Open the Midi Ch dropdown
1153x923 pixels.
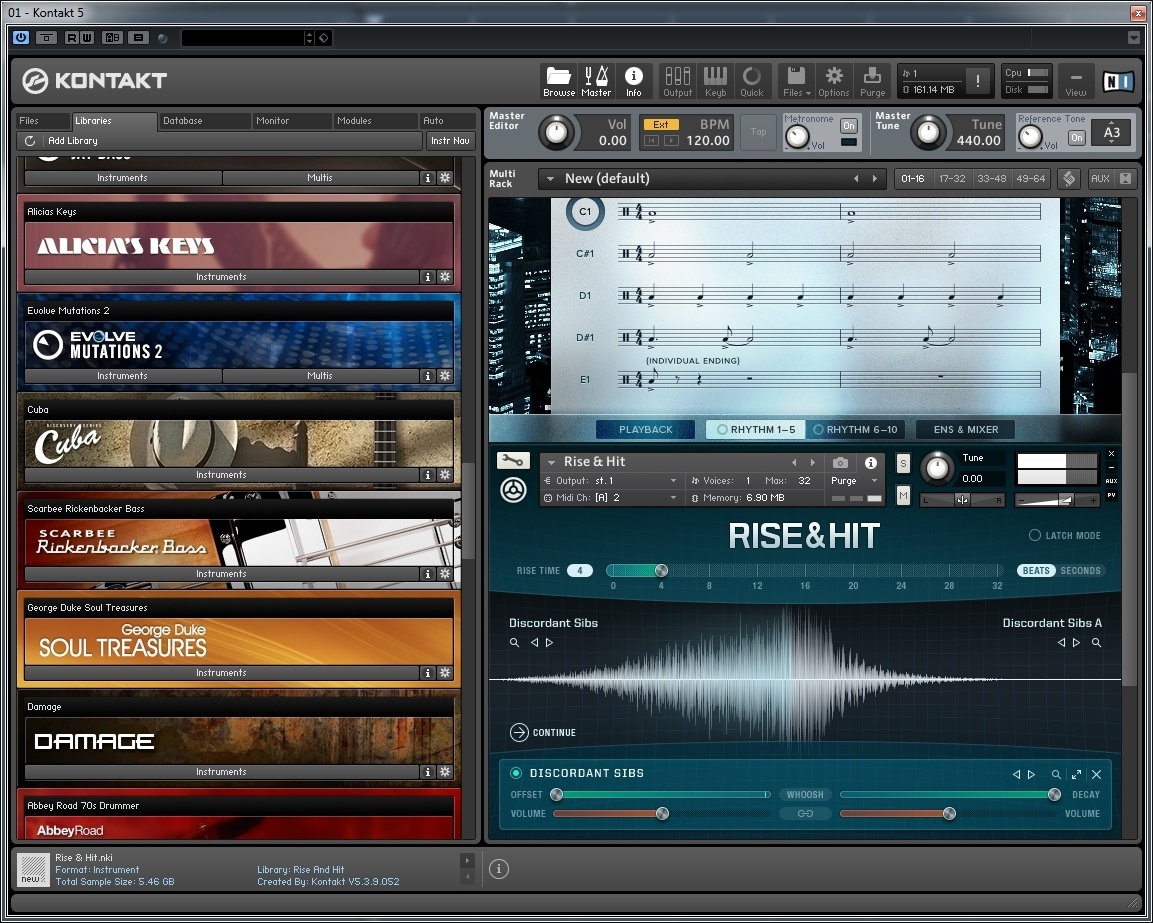coord(673,498)
